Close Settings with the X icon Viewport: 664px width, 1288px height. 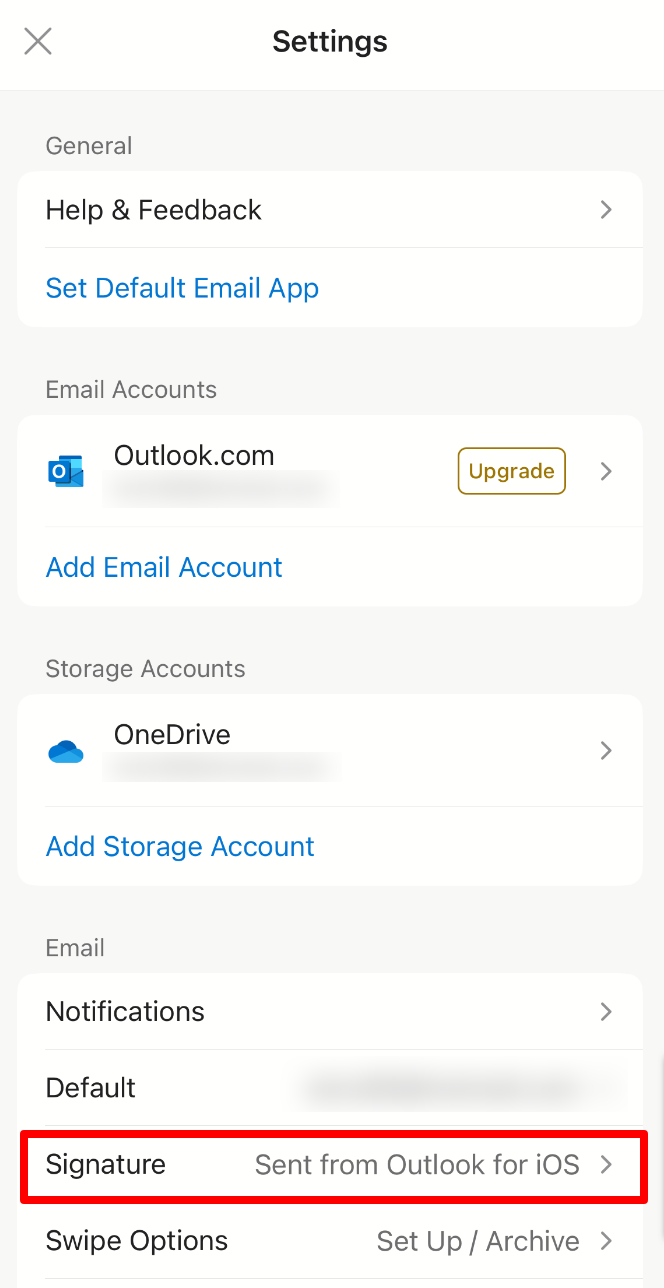point(37,41)
